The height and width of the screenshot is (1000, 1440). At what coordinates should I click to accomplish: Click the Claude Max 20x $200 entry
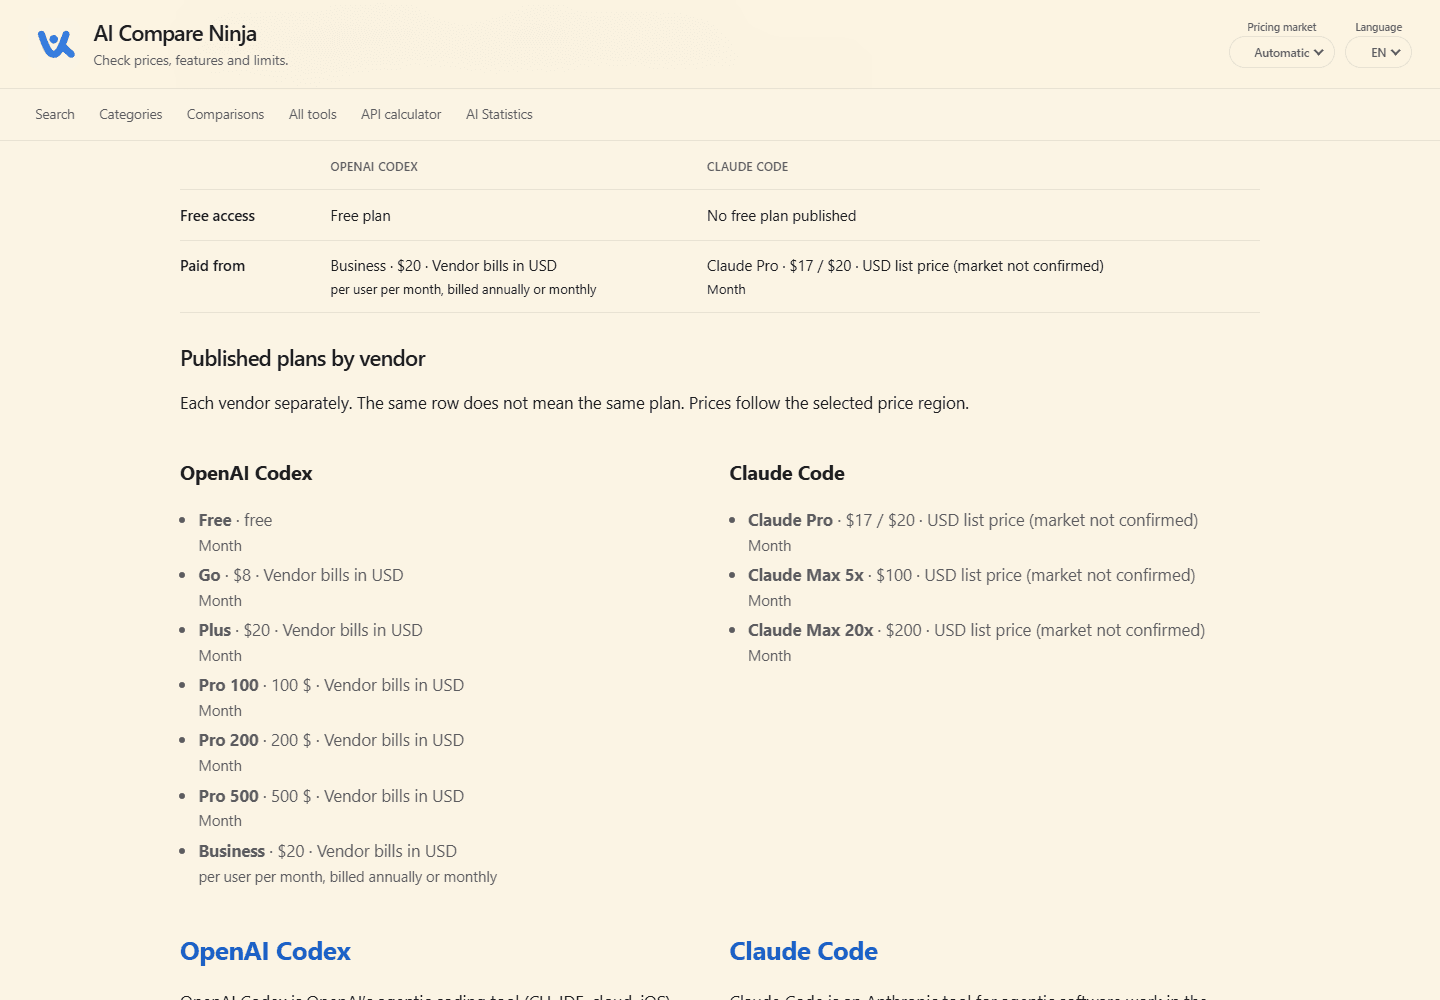(x=977, y=642)
